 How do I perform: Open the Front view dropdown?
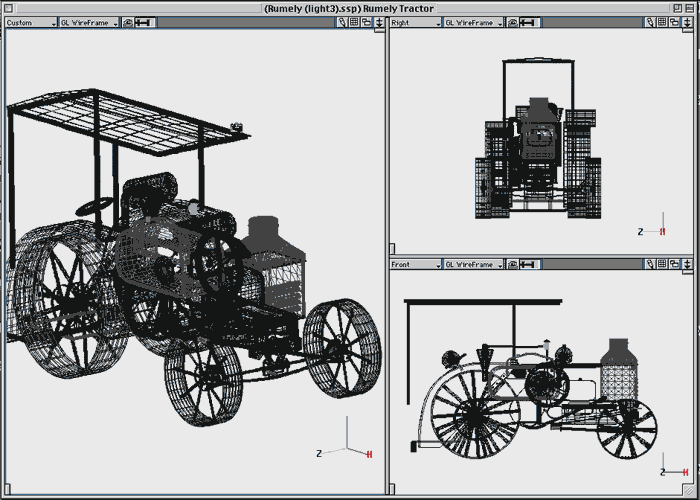[x=415, y=265]
